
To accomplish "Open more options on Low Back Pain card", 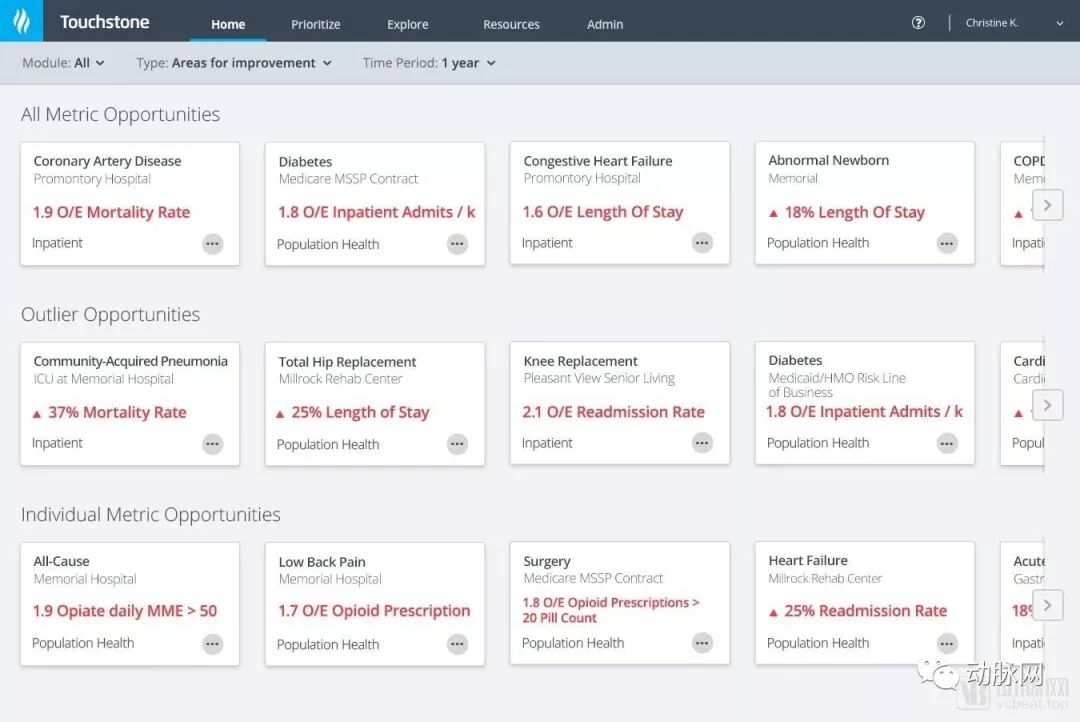I will coord(457,644).
